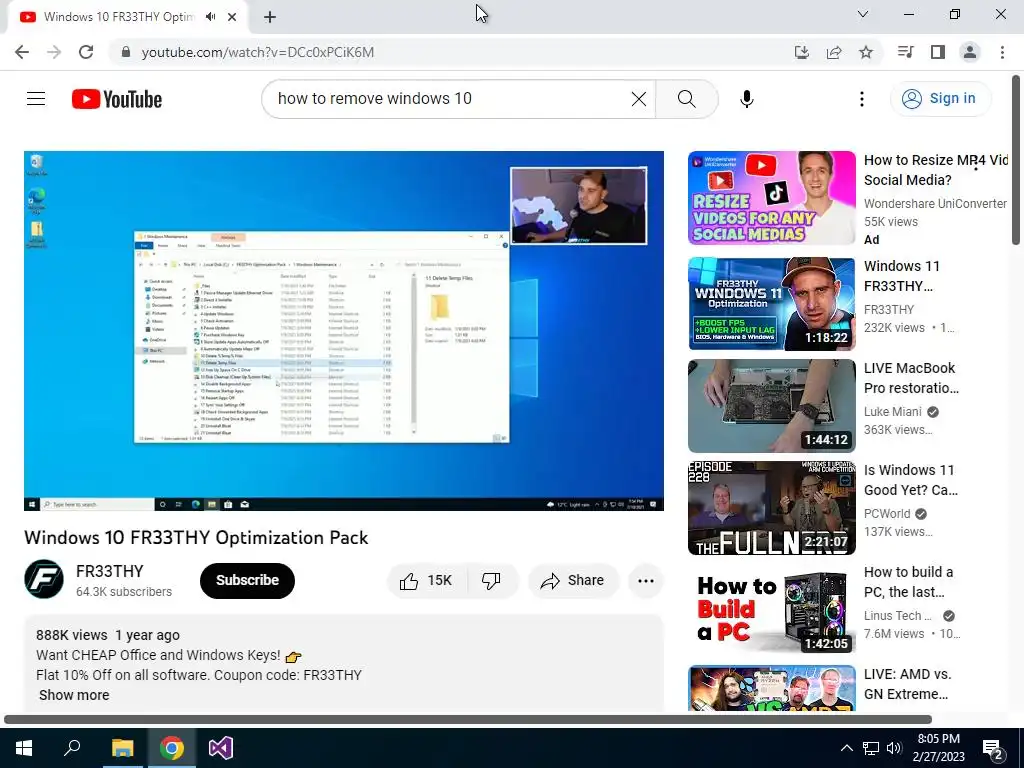Open media controls in Chrome toolbar
The image size is (1024, 768).
click(905, 52)
